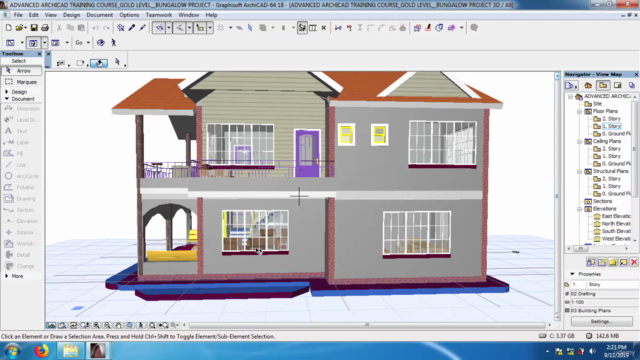Select the Sections item in Navigator
The width and height of the screenshot is (640, 360).
602,201
